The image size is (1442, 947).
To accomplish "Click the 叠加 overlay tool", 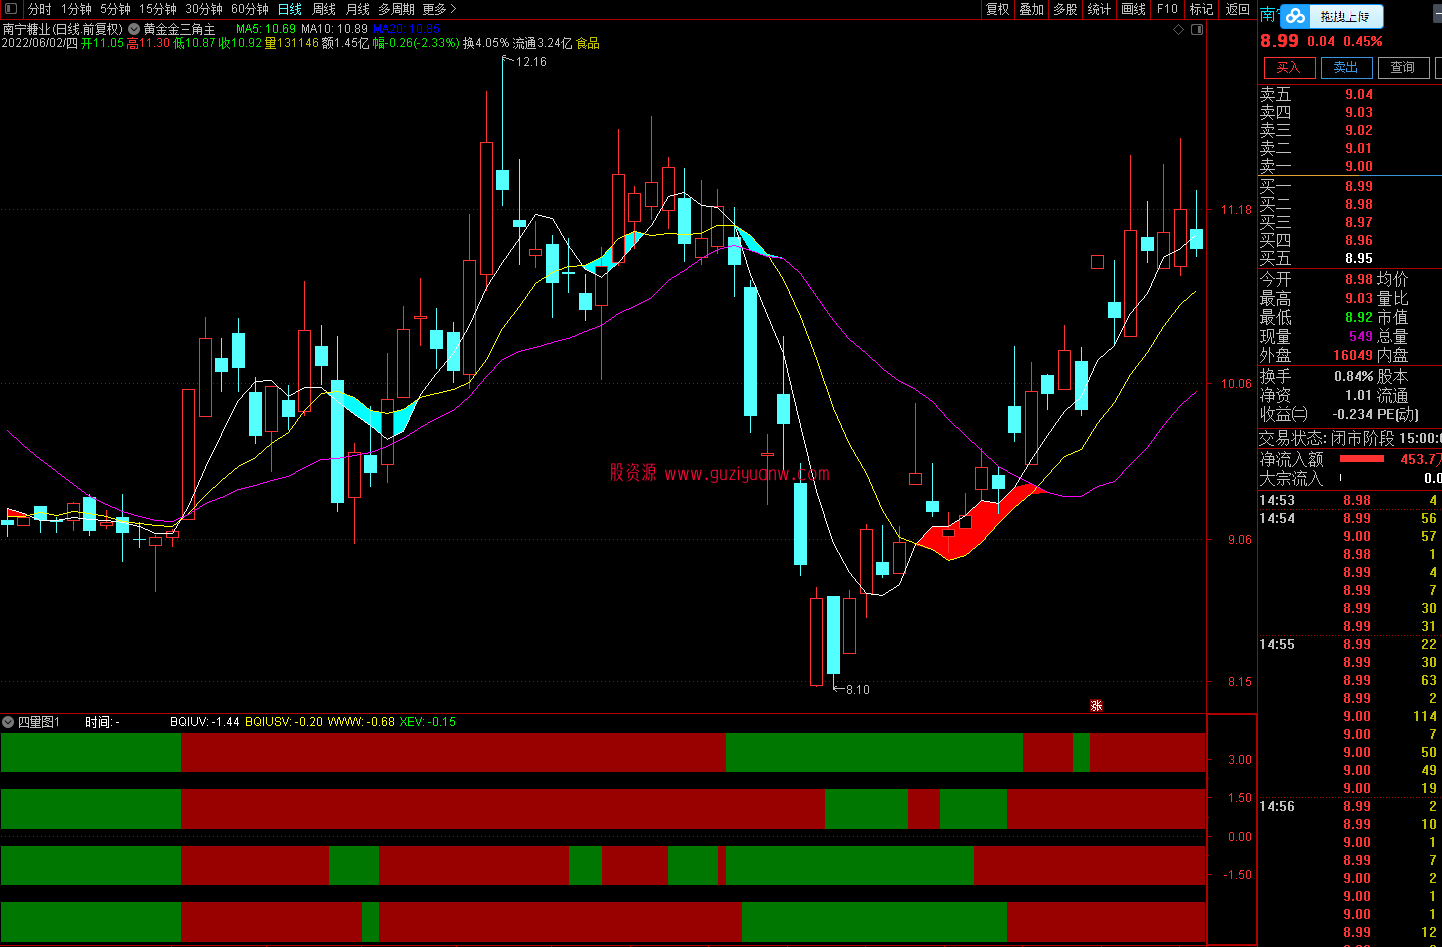I will pyautogui.click(x=1031, y=9).
